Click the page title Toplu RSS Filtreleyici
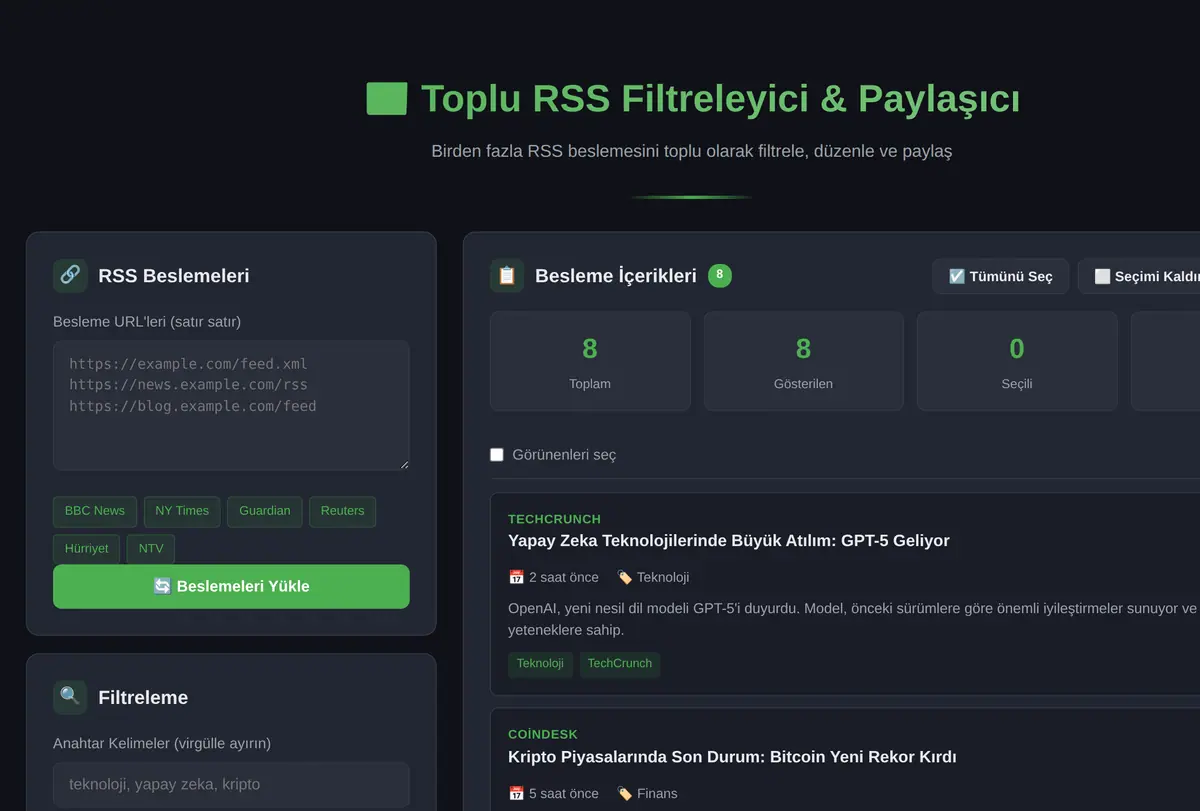 coord(720,99)
